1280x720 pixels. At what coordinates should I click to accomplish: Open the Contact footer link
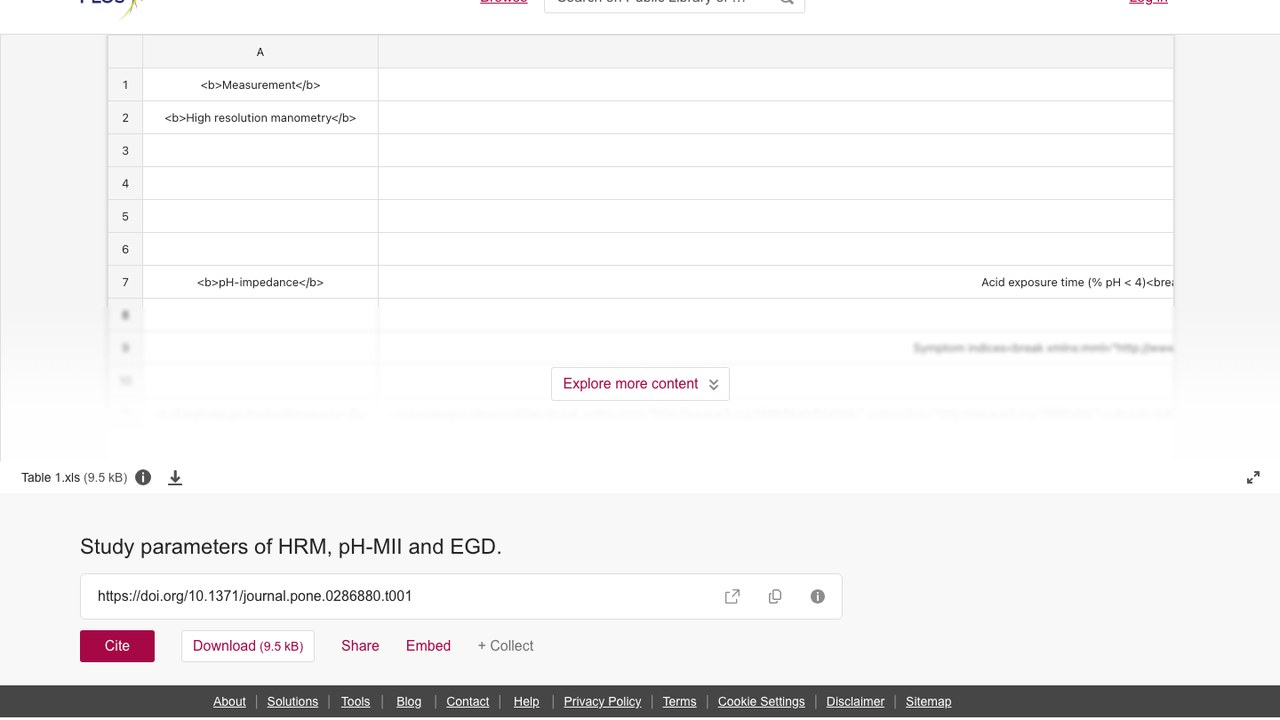click(x=467, y=702)
